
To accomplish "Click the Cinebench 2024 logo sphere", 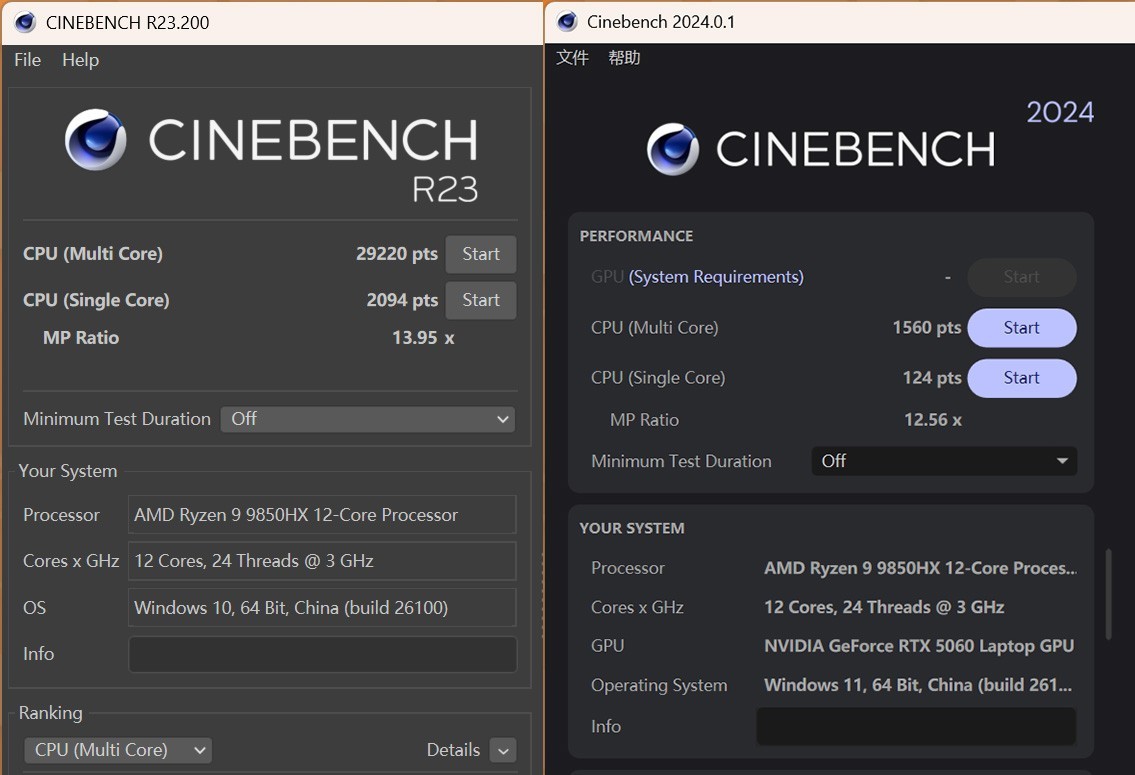I will pyautogui.click(x=673, y=150).
